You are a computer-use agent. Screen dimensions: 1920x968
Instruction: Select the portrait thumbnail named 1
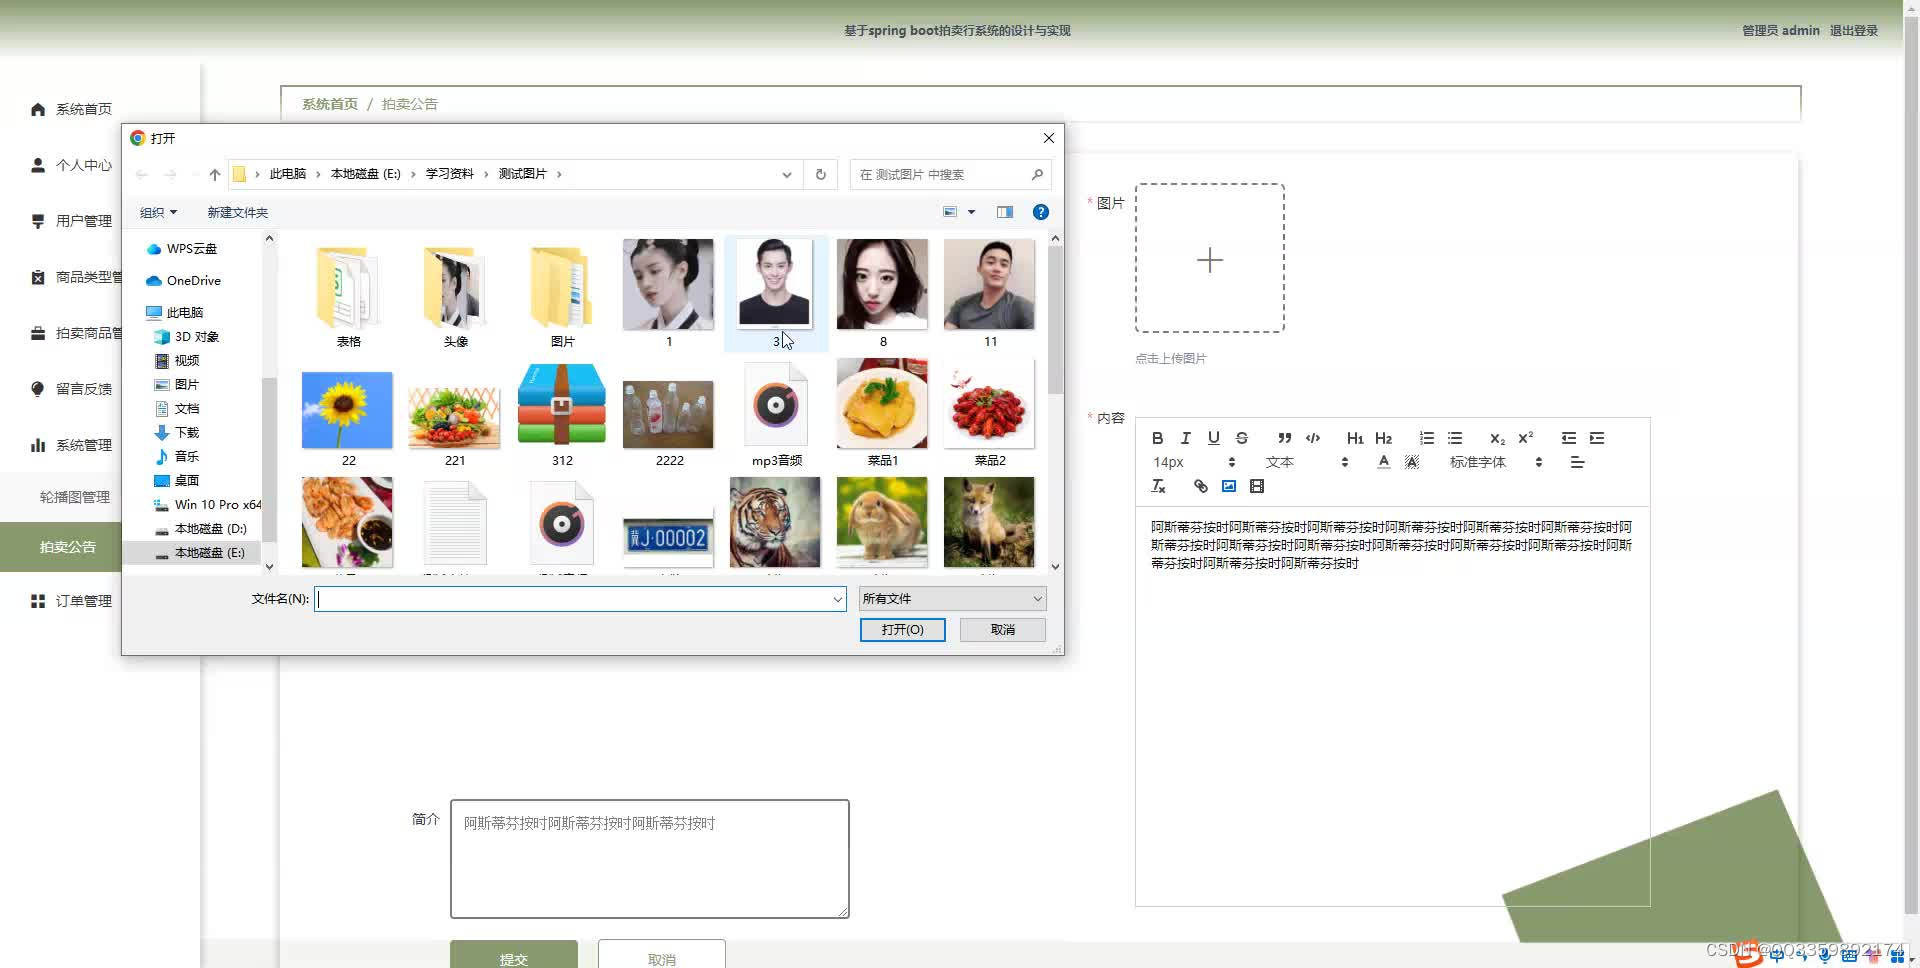point(668,293)
